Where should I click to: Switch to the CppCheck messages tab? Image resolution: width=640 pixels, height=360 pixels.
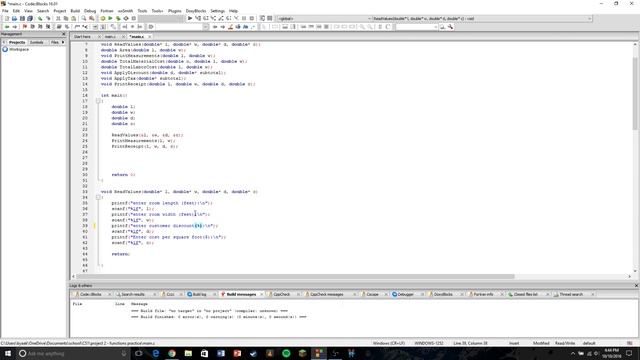327,294
